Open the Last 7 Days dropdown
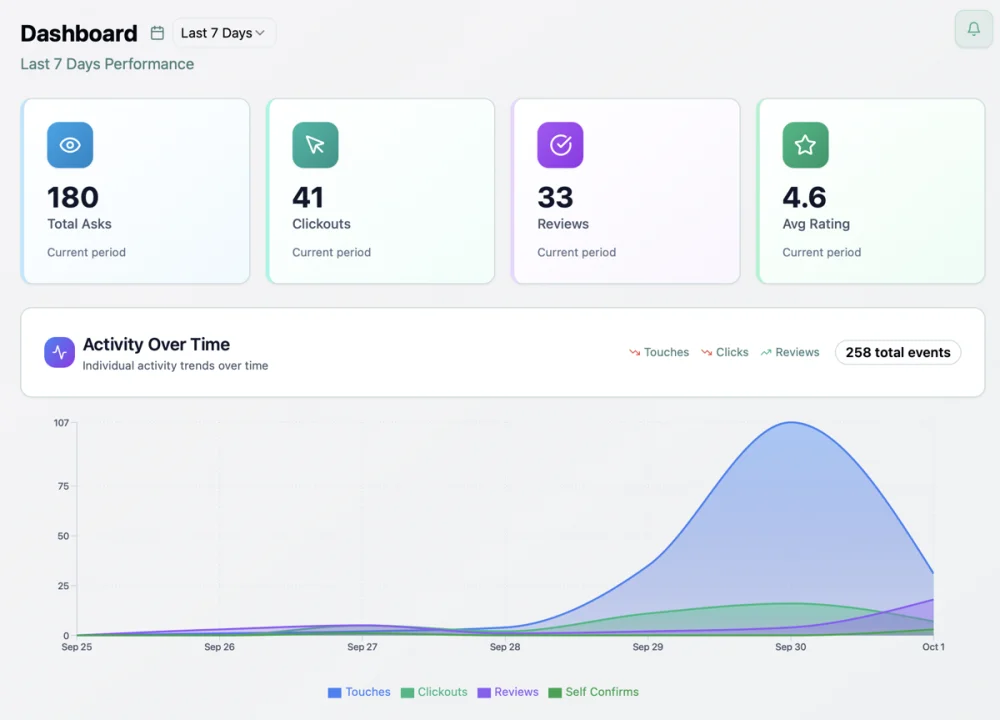The height and width of the screenshot is (720, 1000). (223, 33)
